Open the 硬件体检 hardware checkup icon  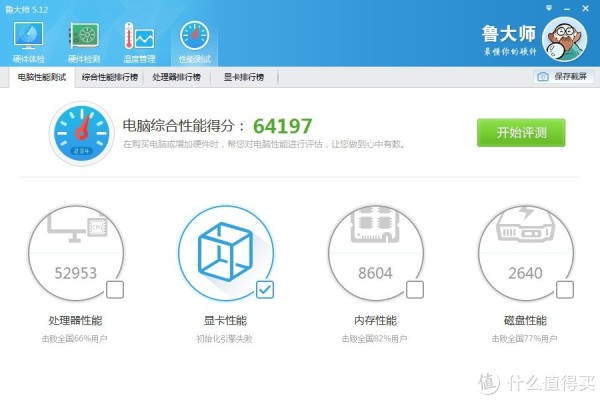pyautogui.click(x=28, y=42)
